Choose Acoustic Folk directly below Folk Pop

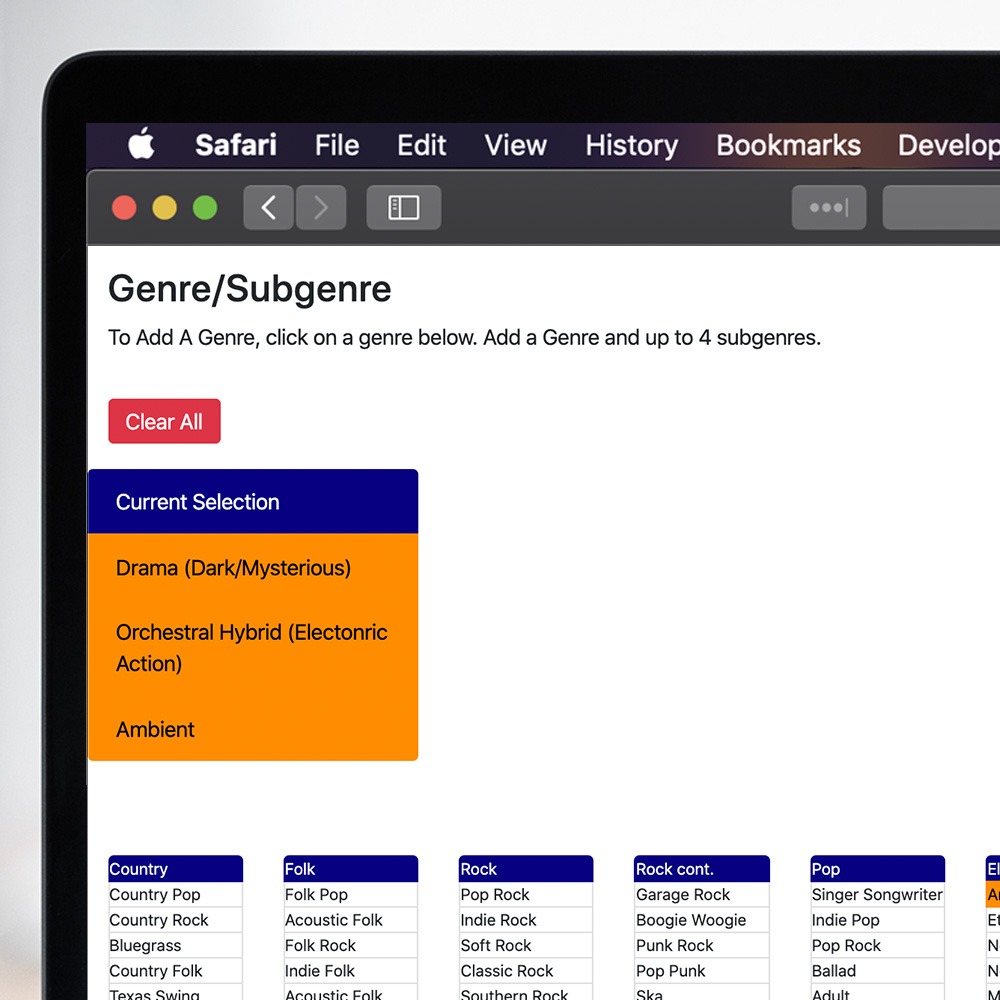[x=351, y=920]
